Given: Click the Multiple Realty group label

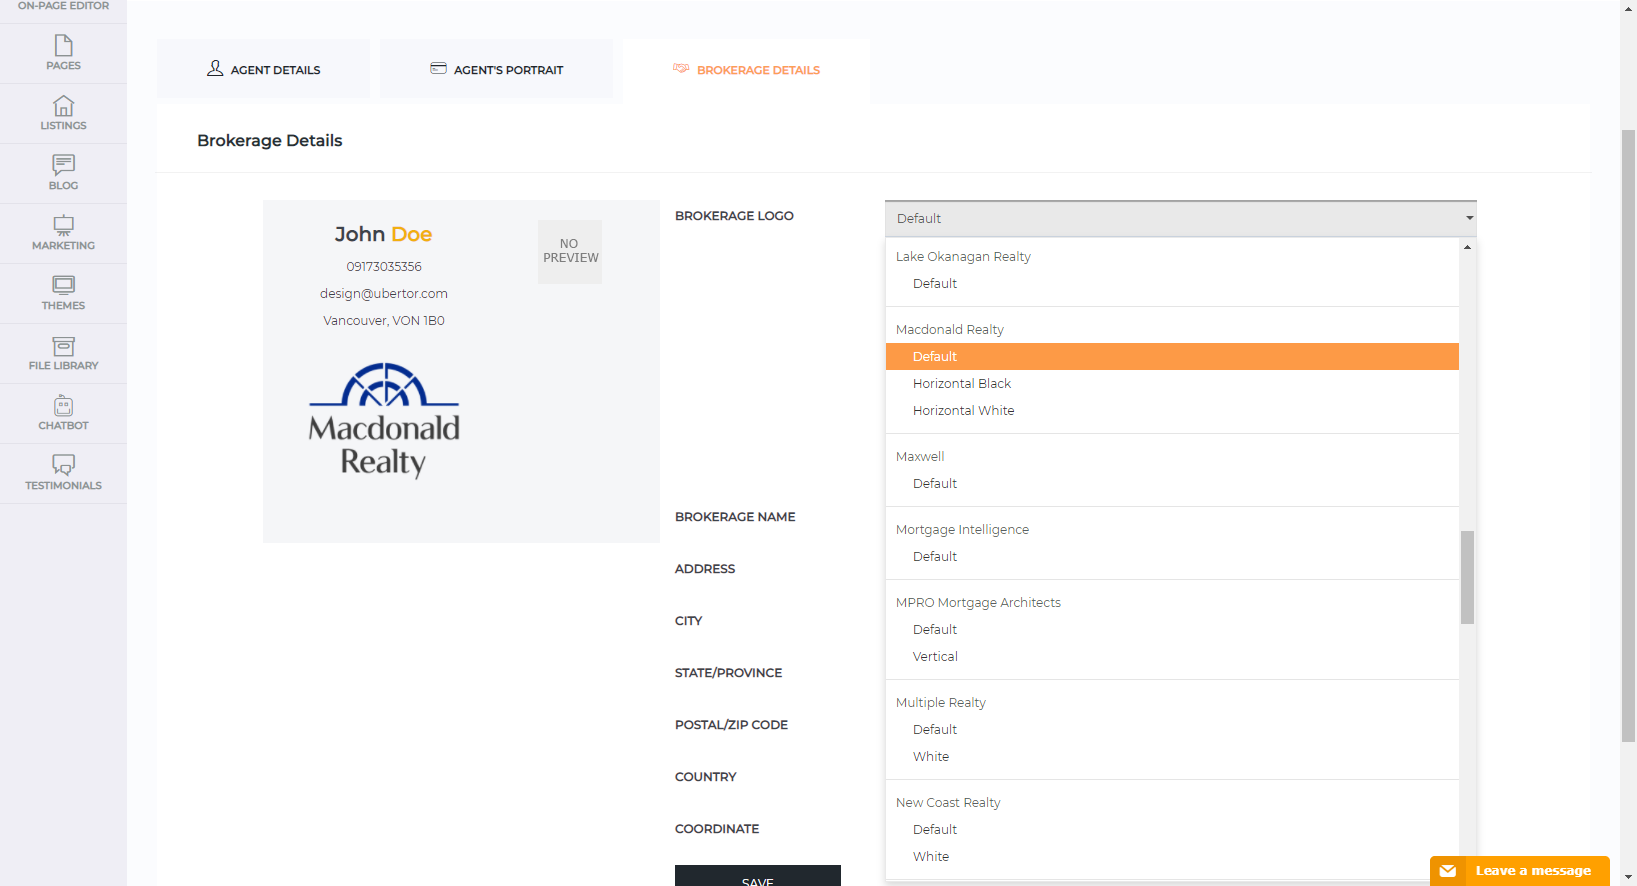Looking at the screenshot, I should (940, 703).
